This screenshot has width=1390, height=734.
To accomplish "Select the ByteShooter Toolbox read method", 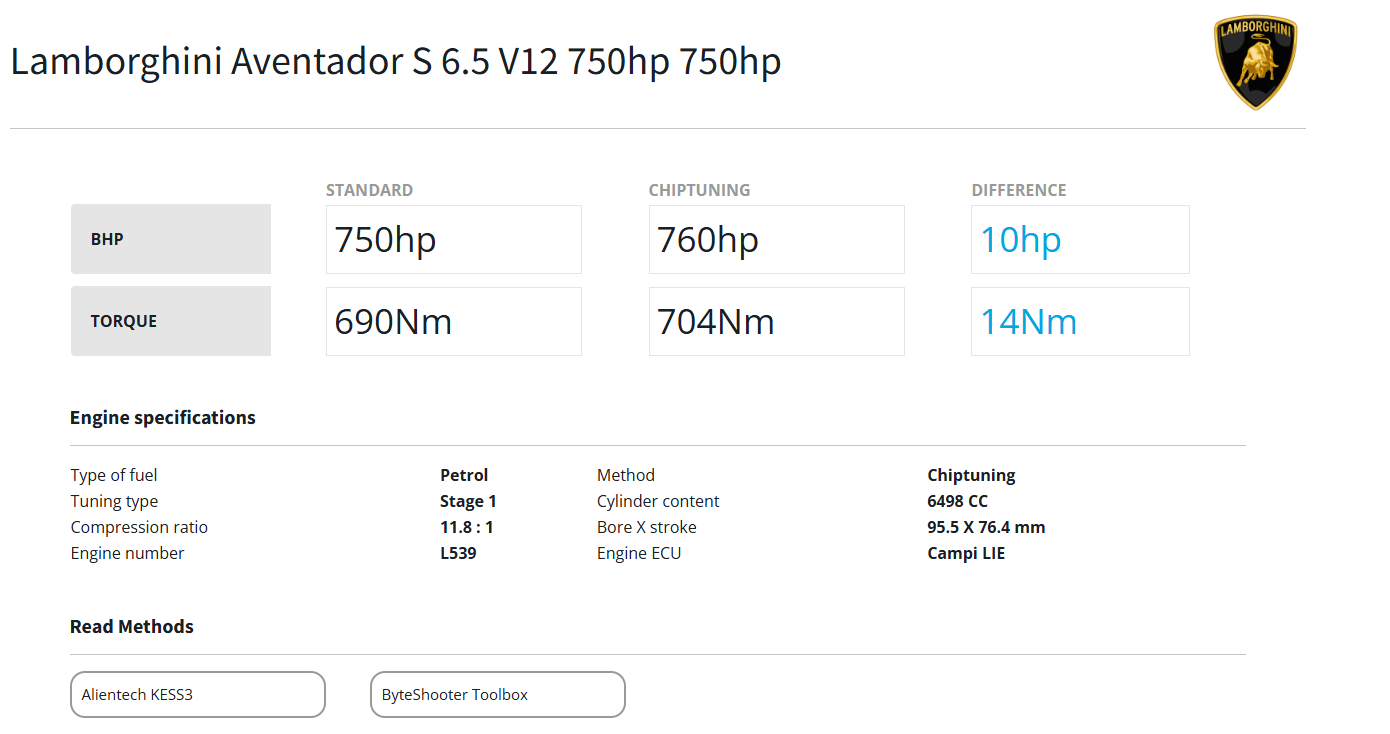I will click(x=497, y=694).
